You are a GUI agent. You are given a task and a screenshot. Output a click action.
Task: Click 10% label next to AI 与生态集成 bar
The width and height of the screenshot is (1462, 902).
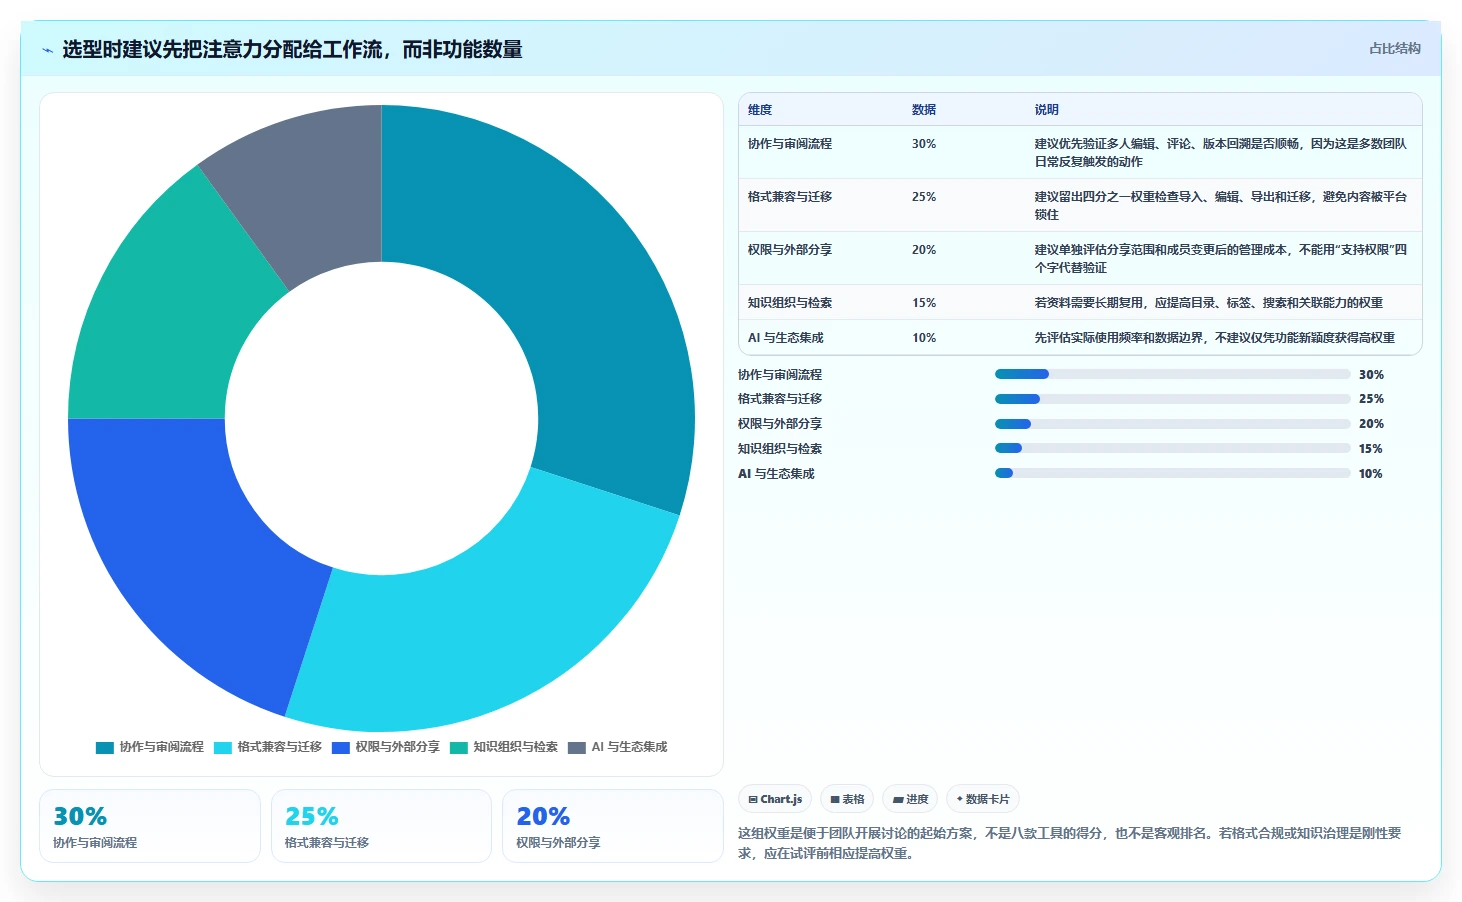coord(1370,474)
